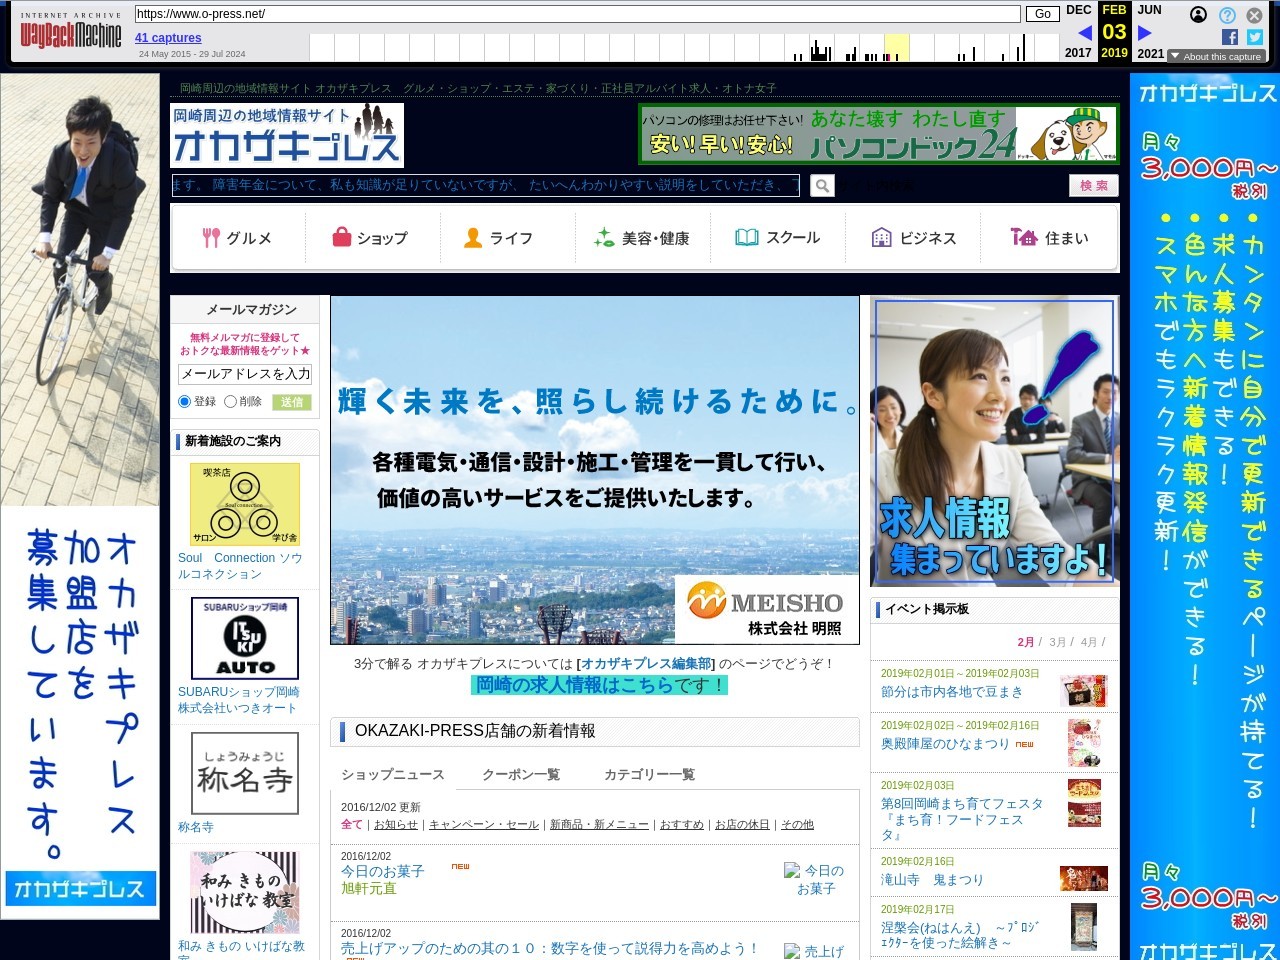Viewport: 1280px width, 960px height.
Task: Share capture on Facebook icon
Action: pos(1230,37)
